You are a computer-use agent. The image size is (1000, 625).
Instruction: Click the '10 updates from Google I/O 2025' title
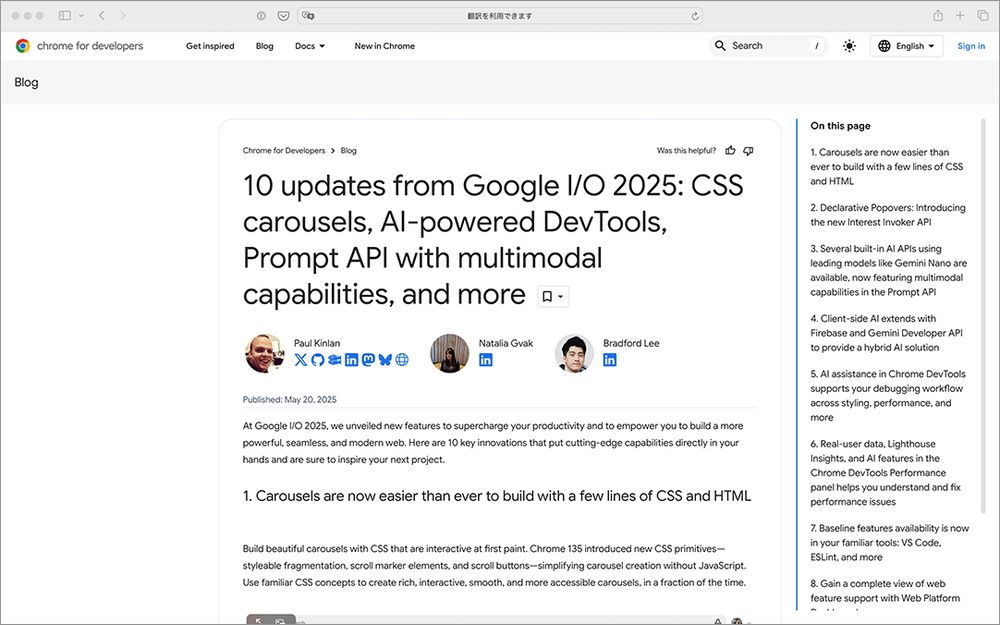[493, 240]
